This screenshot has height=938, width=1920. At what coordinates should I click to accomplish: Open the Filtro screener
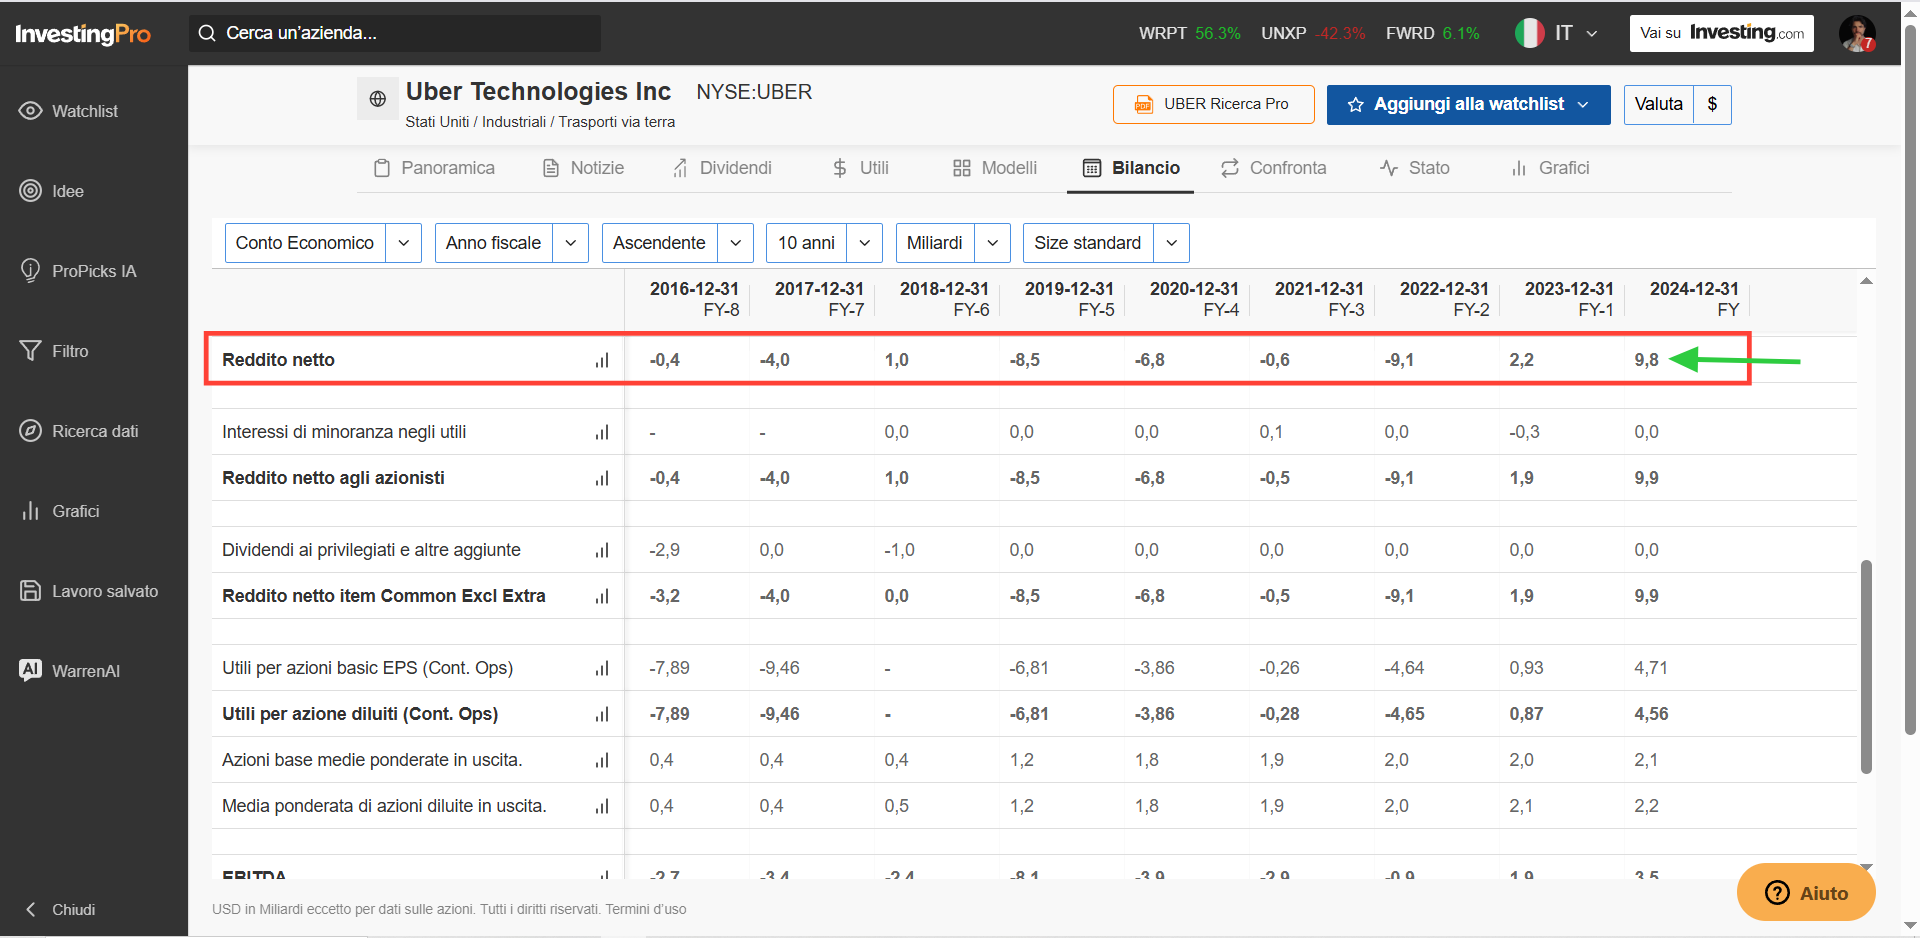pyautogui.click(x=54, y=351)
